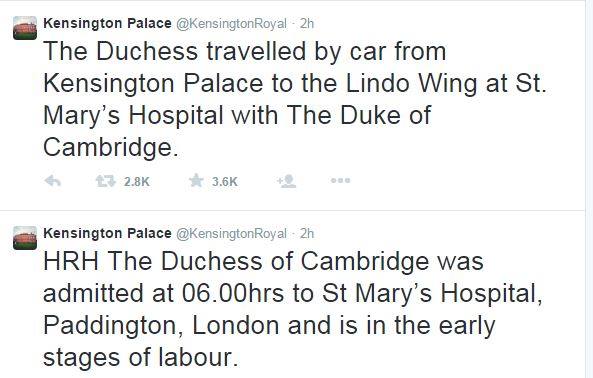Open the more options ellipsis on the first tweet
593x378 pixels.
coord(340,181)
